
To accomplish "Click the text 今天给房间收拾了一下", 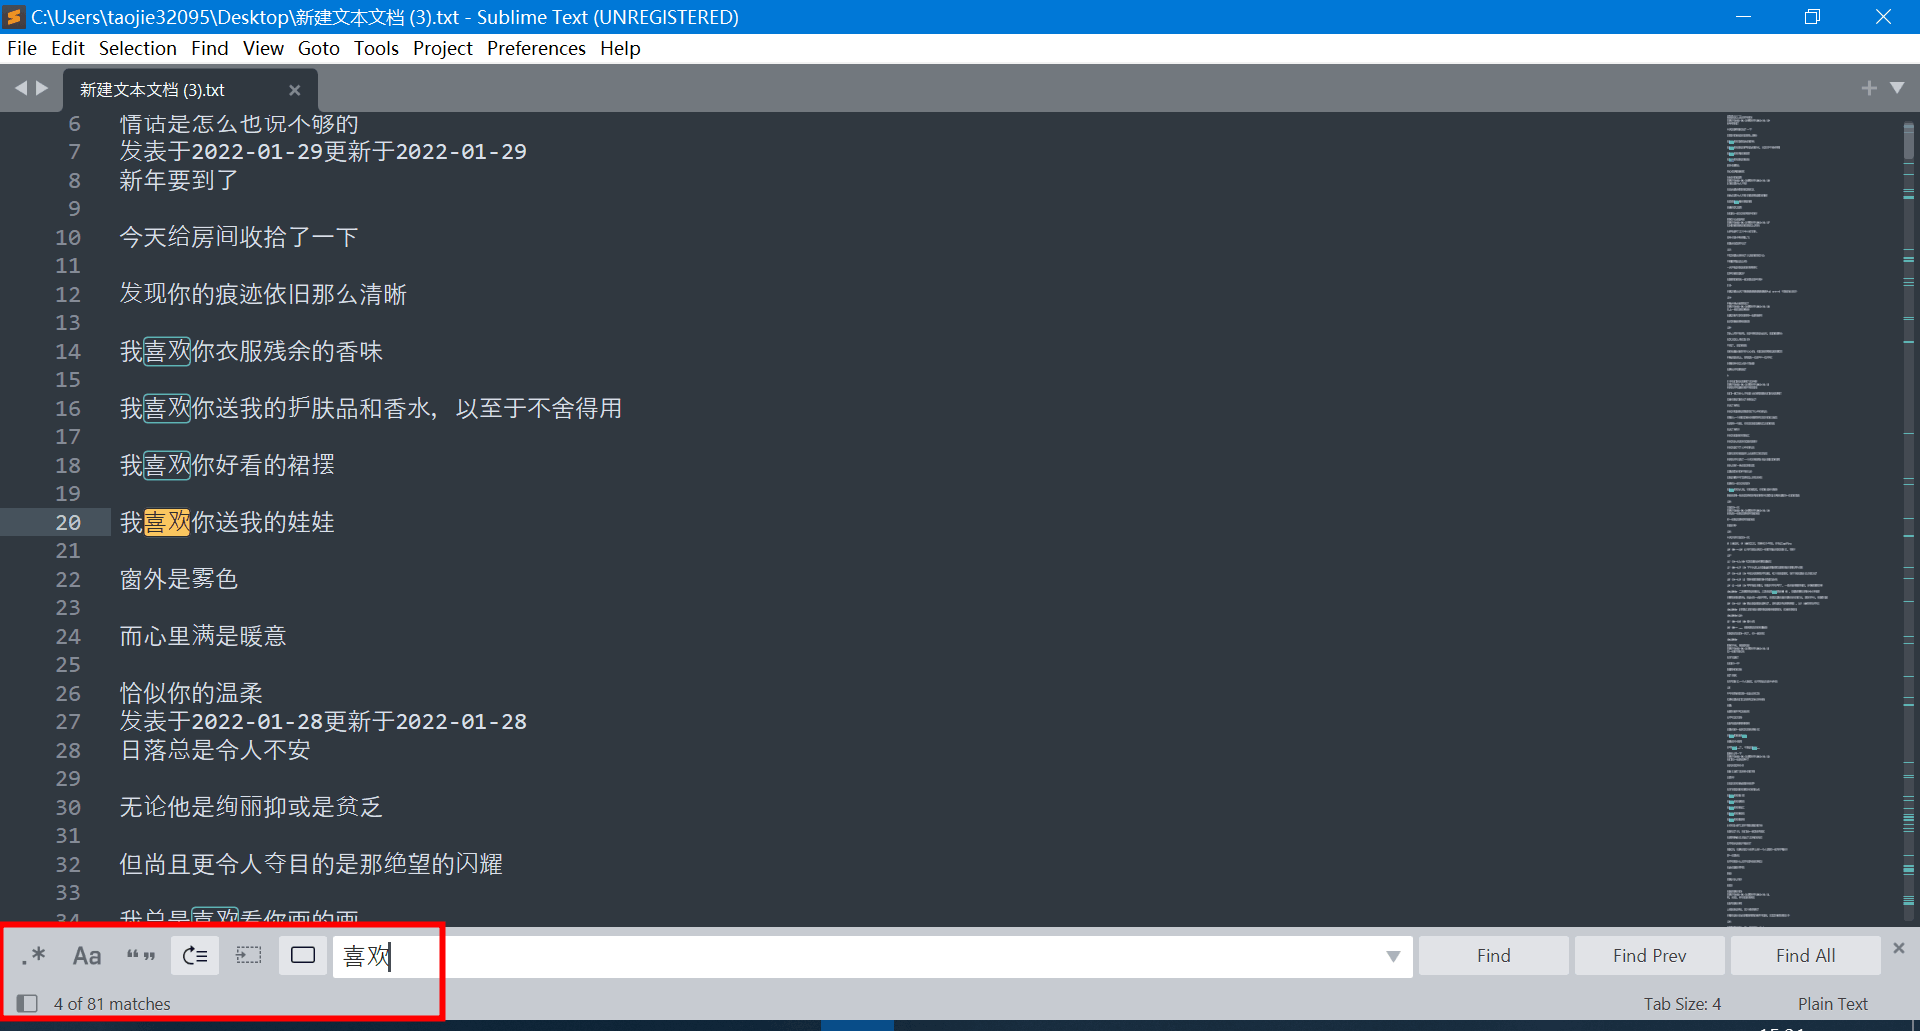I will [x=239, y=237].
